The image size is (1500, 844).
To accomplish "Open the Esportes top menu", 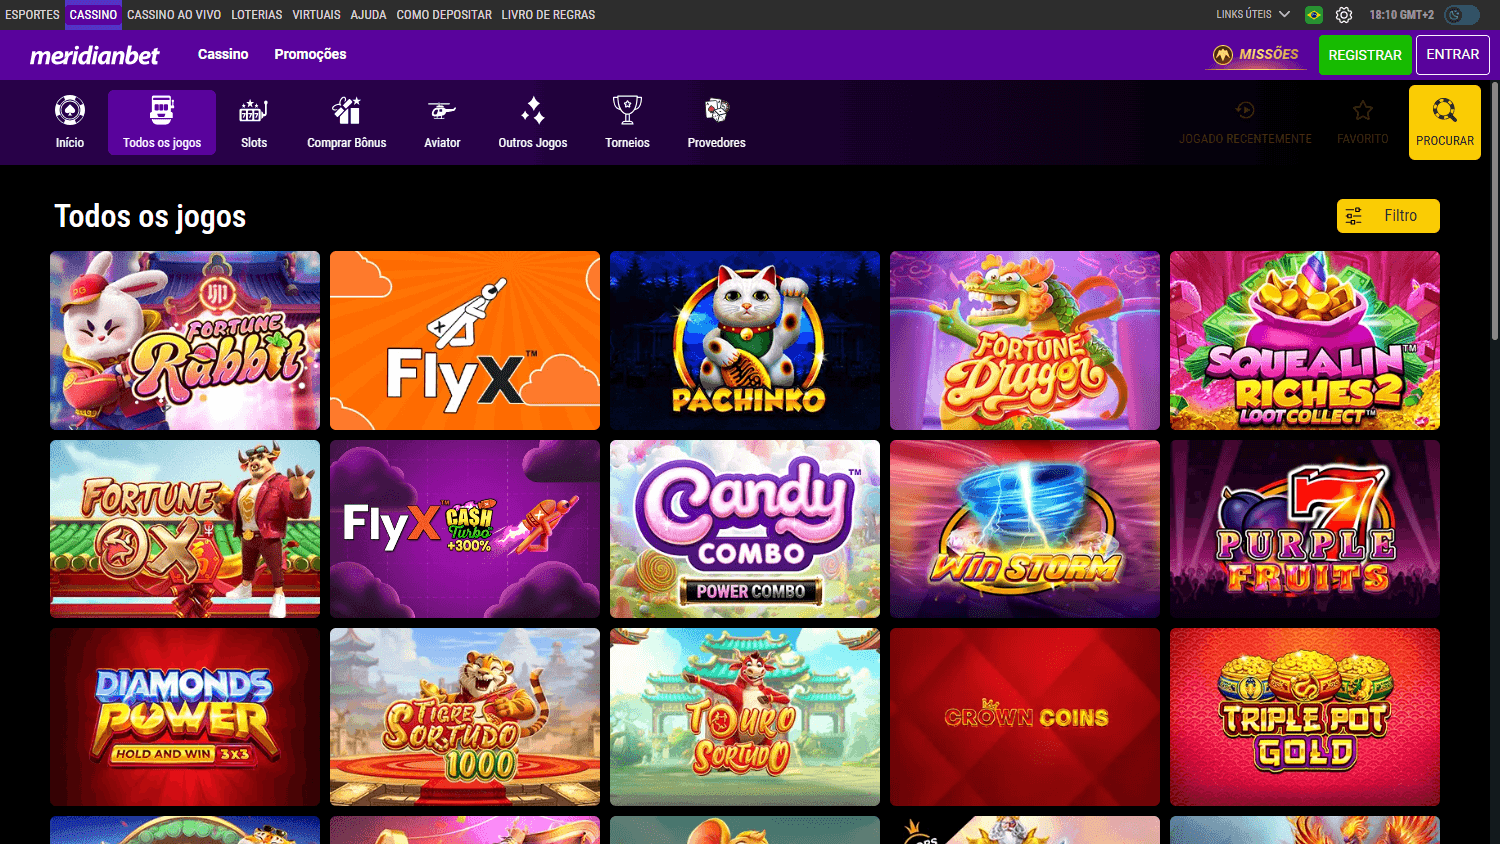I will tap(32, 15).
